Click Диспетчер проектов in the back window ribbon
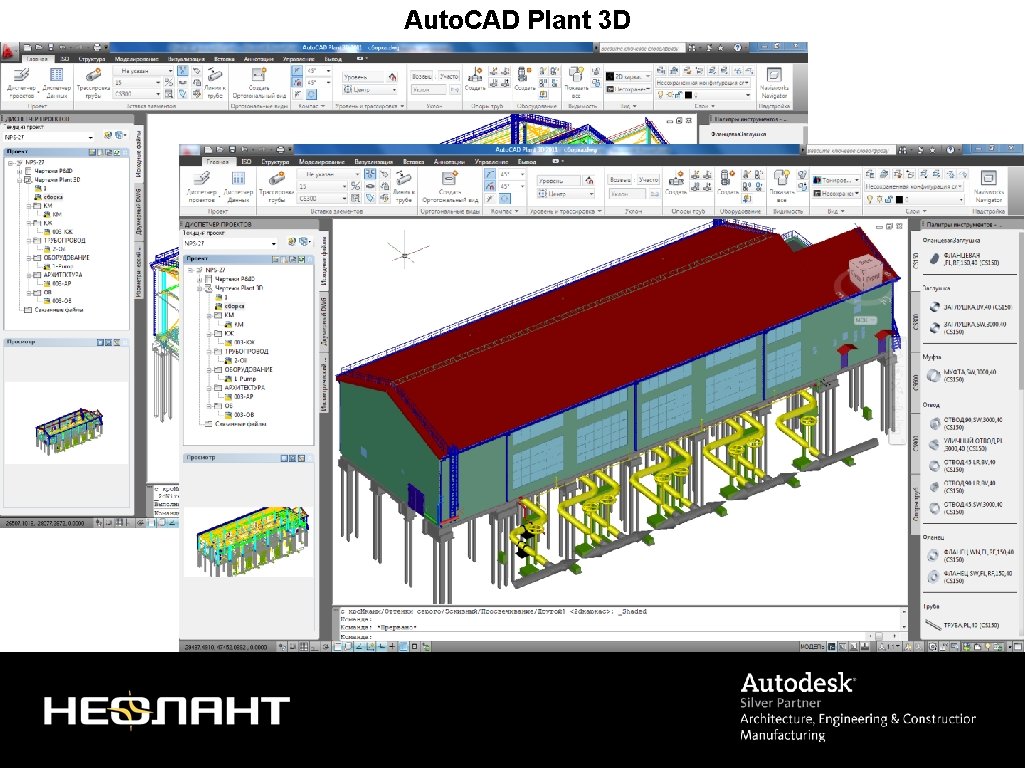Viewport: 1025px width, 768px height. click(22, 83)
